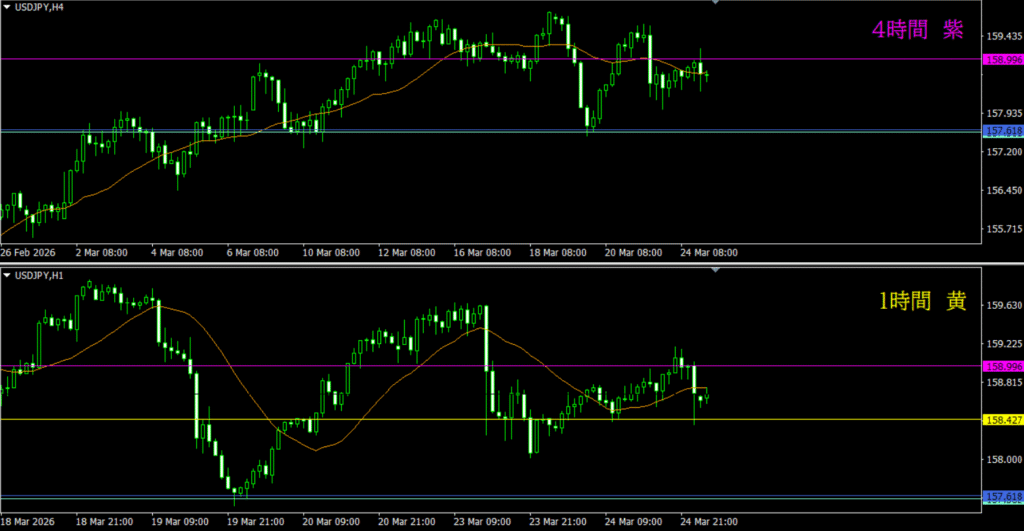Click the '4時間 紫' text label
This screenshot has height=531, width=1024.
[x=917, y=31]
